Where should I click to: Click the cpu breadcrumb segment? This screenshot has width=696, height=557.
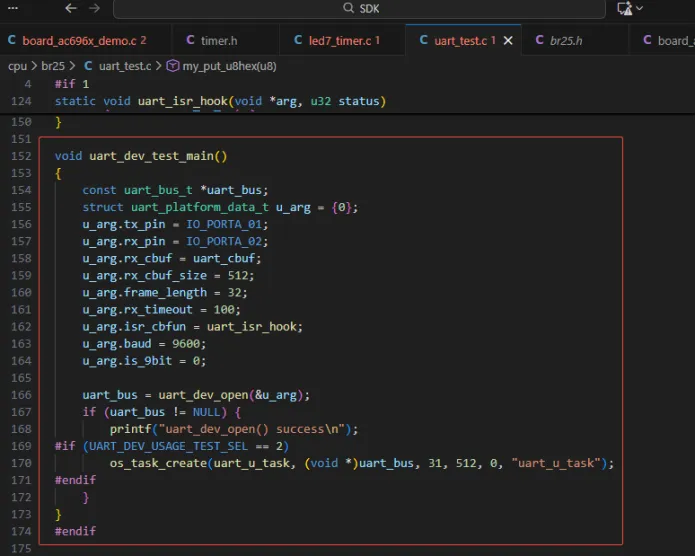[17, 66]
